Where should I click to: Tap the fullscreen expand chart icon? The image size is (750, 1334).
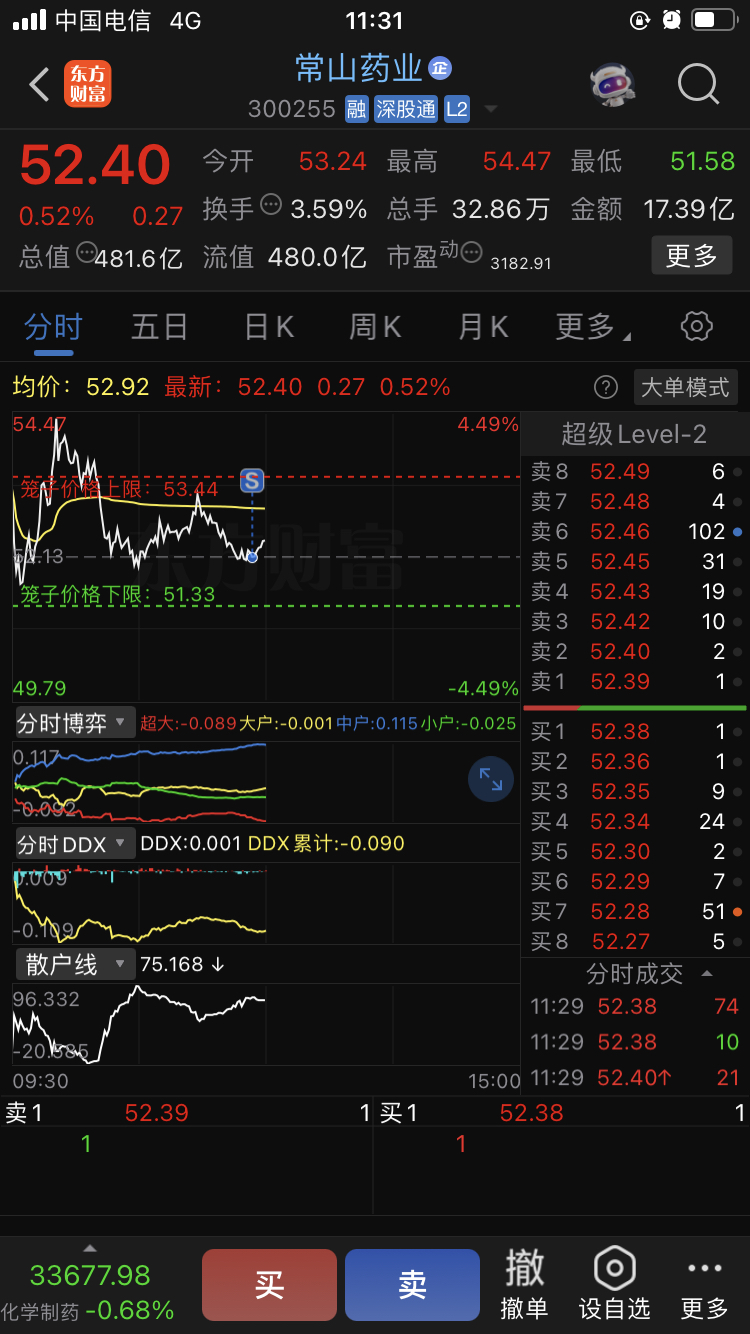point(491,780)
